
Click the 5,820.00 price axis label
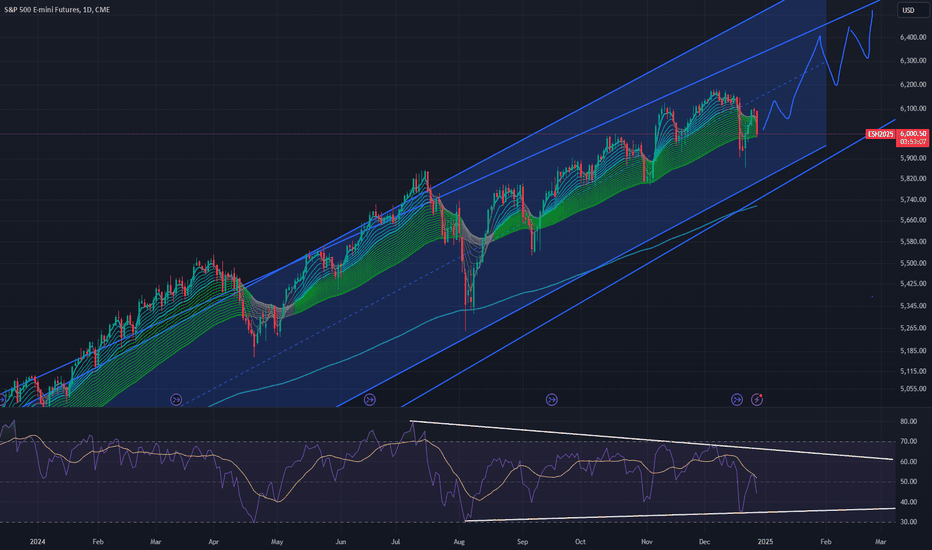913,178
